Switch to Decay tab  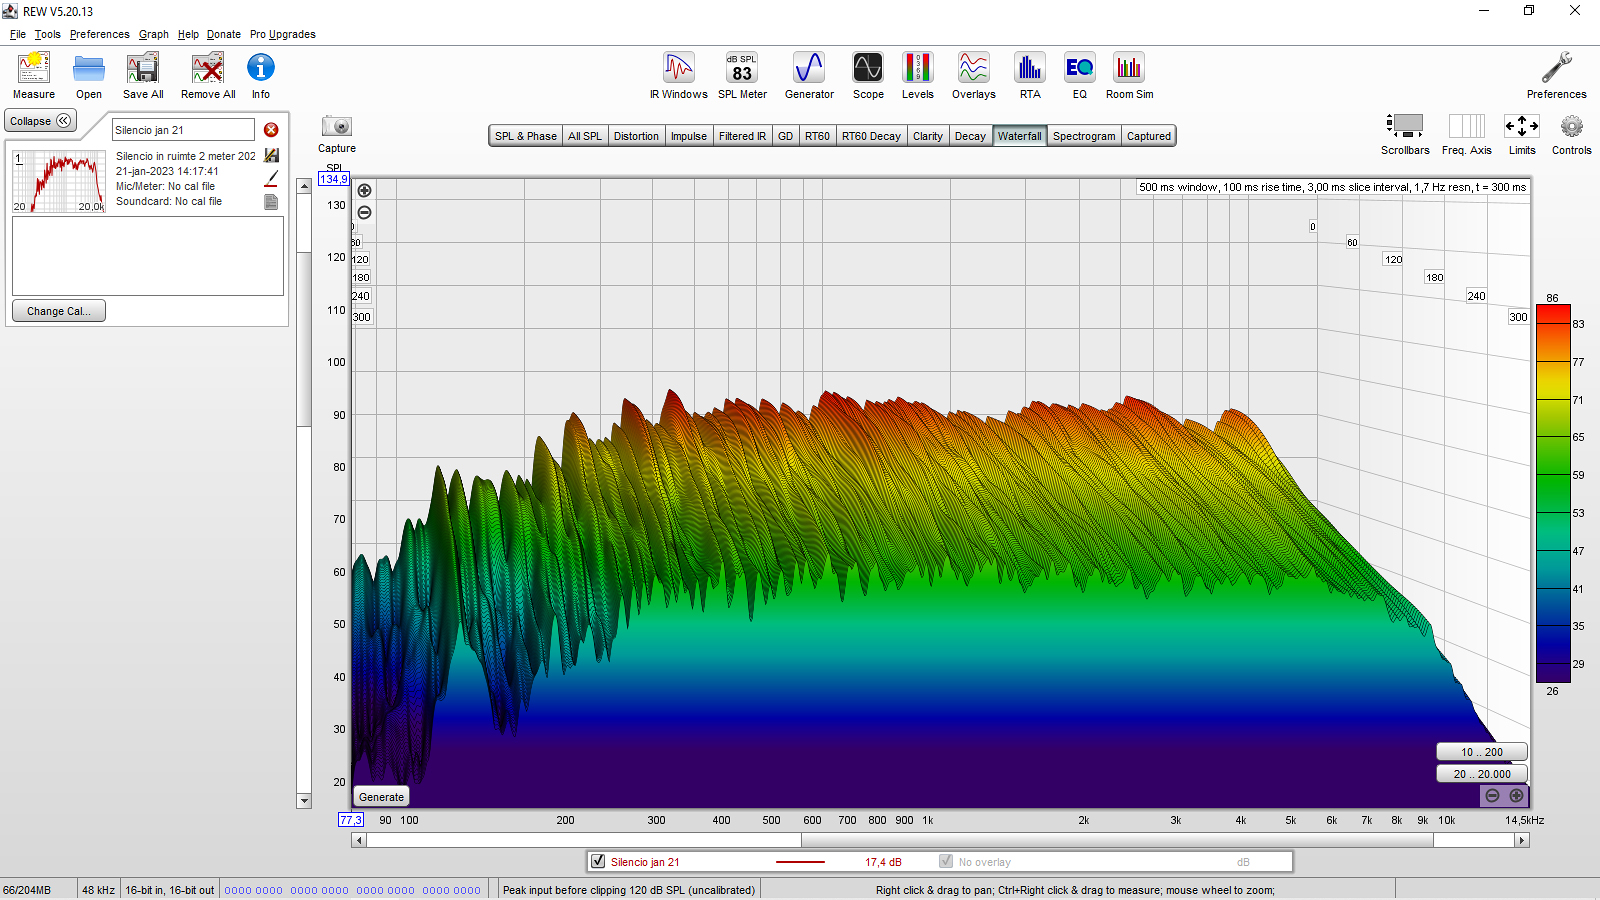[970, 136]
